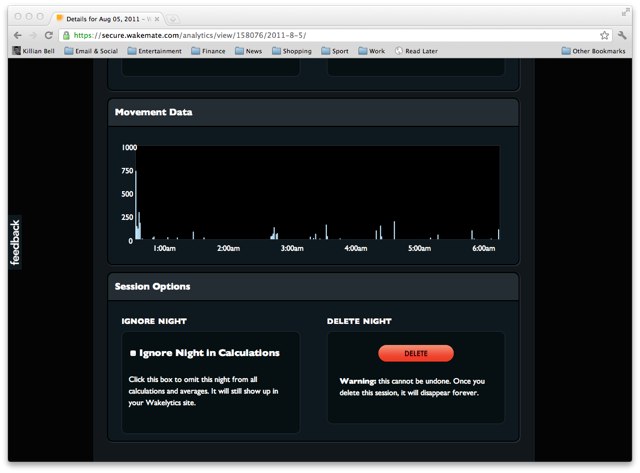Open the Work bookmarks folder
This screenshot has height=473, width=640.
point(372,51)
